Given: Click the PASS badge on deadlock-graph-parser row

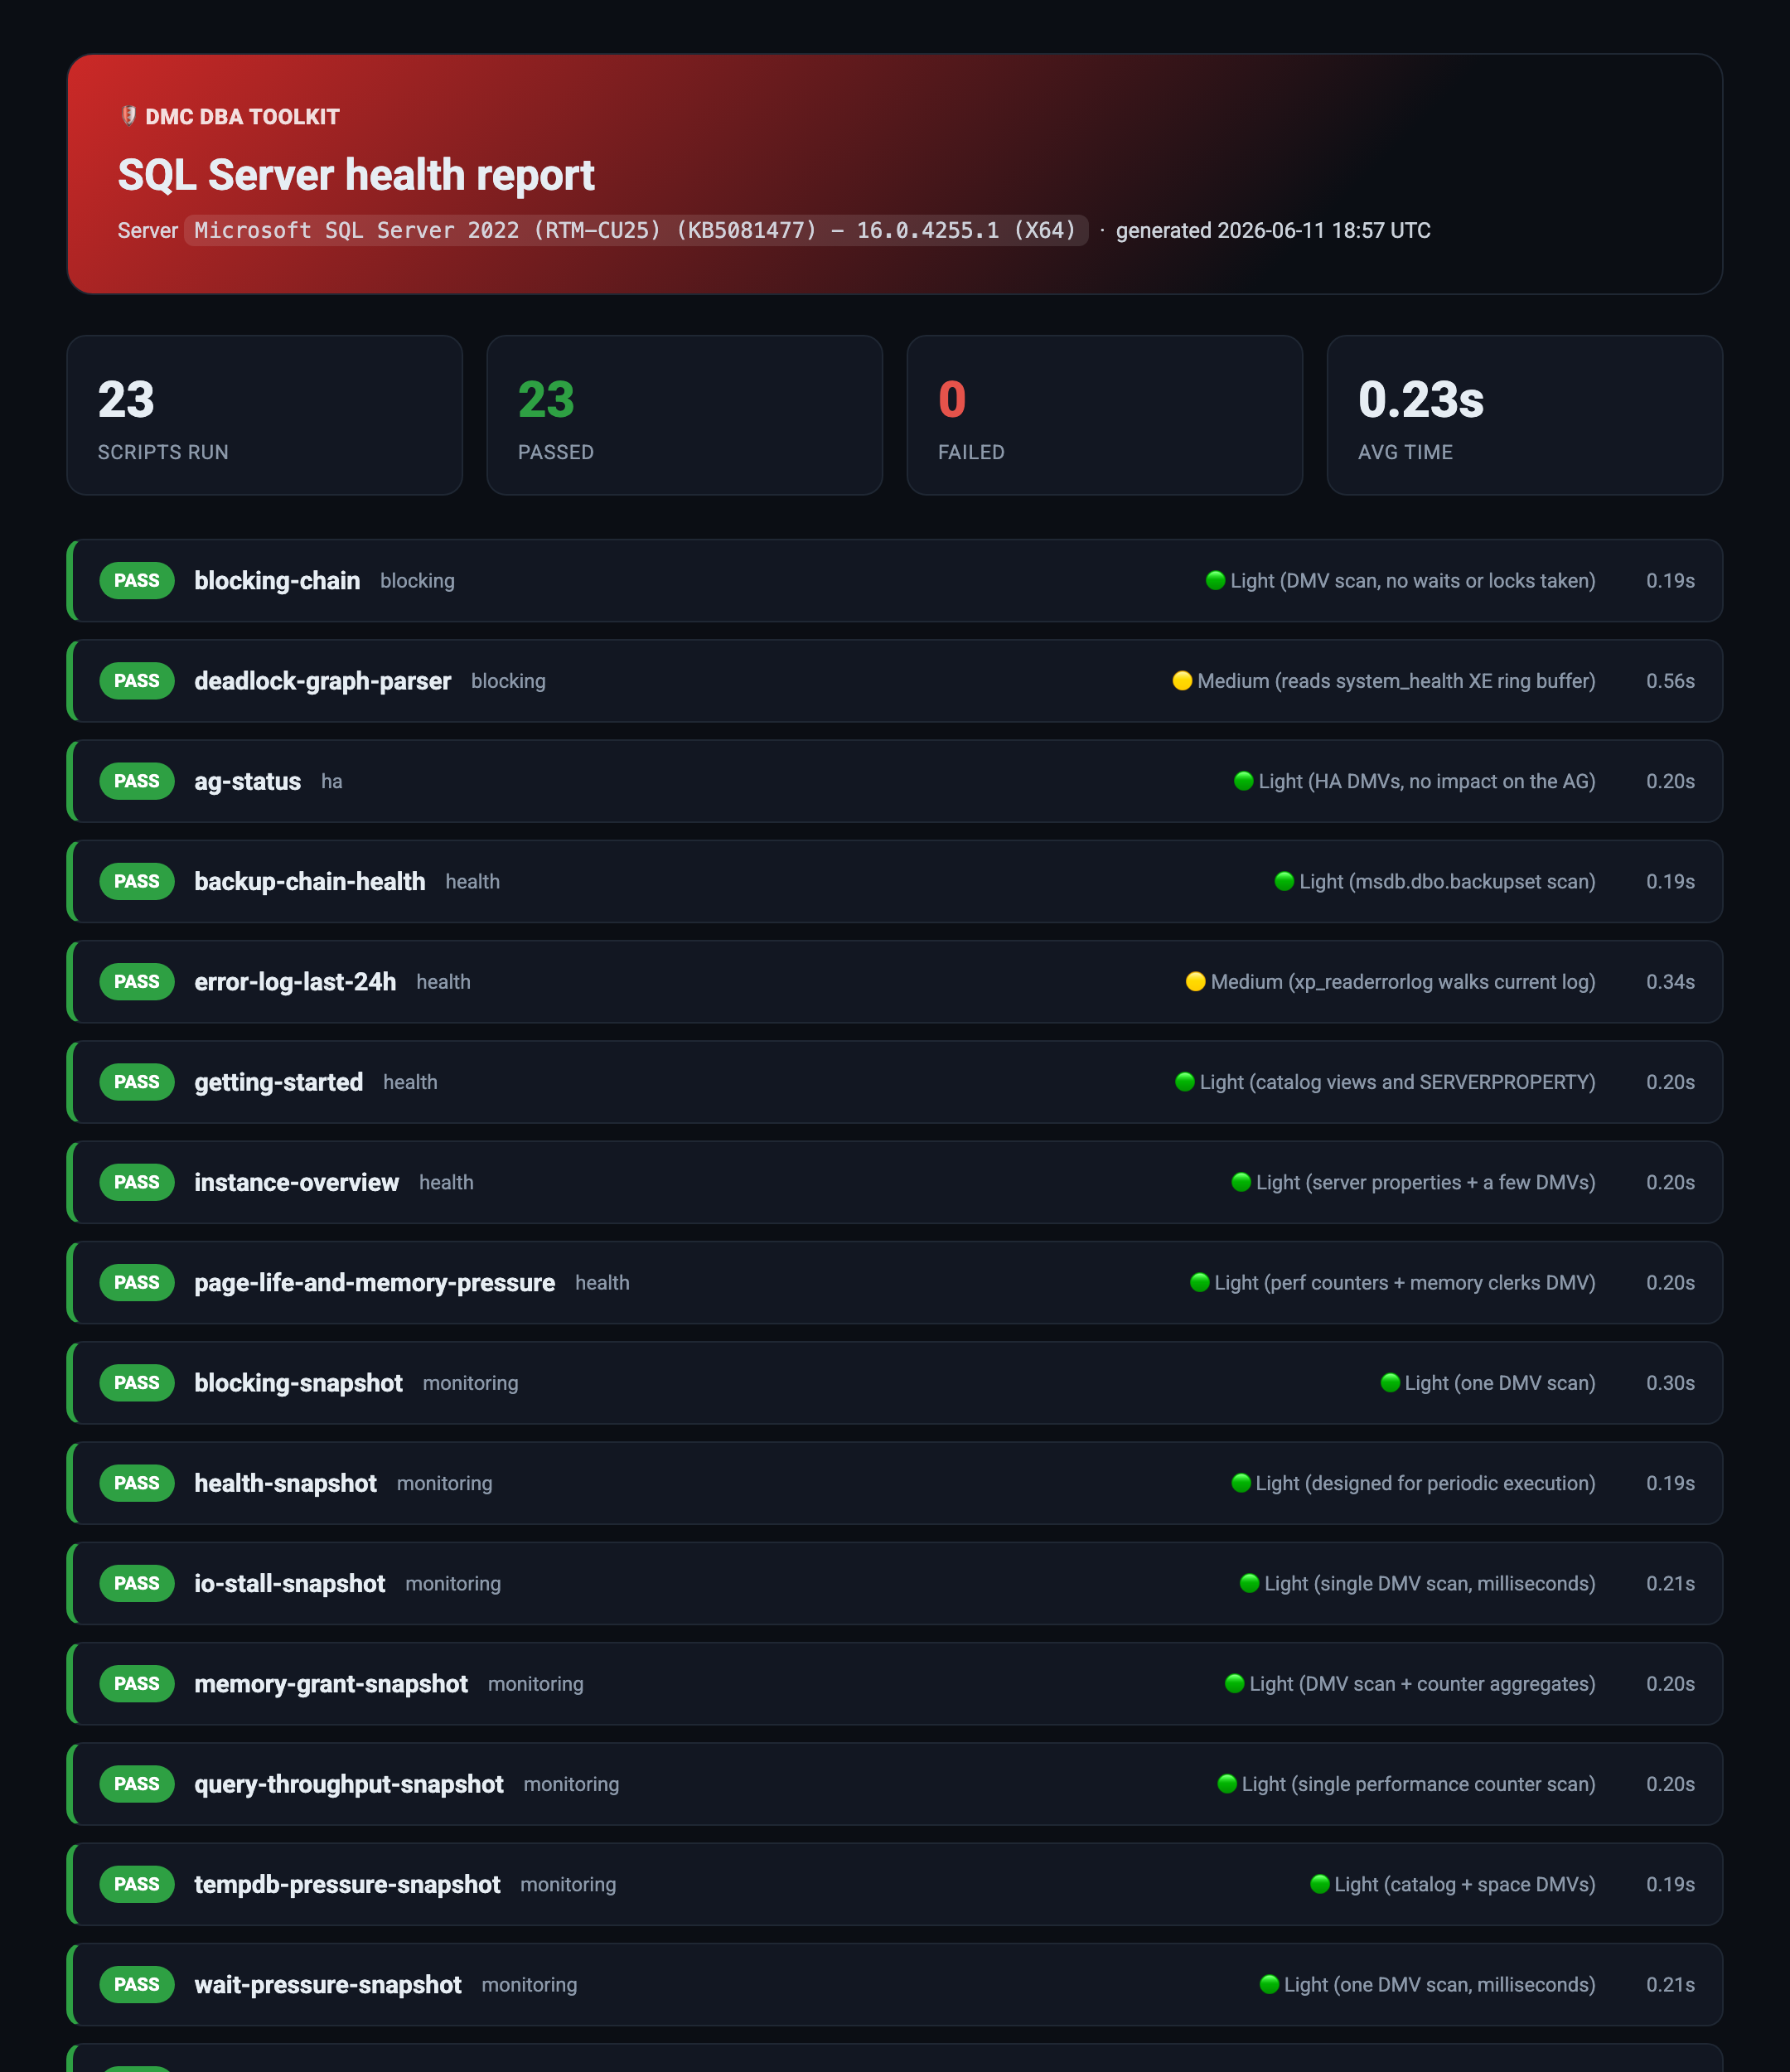Looking at the screenshot, I should [x=137, y=680].
